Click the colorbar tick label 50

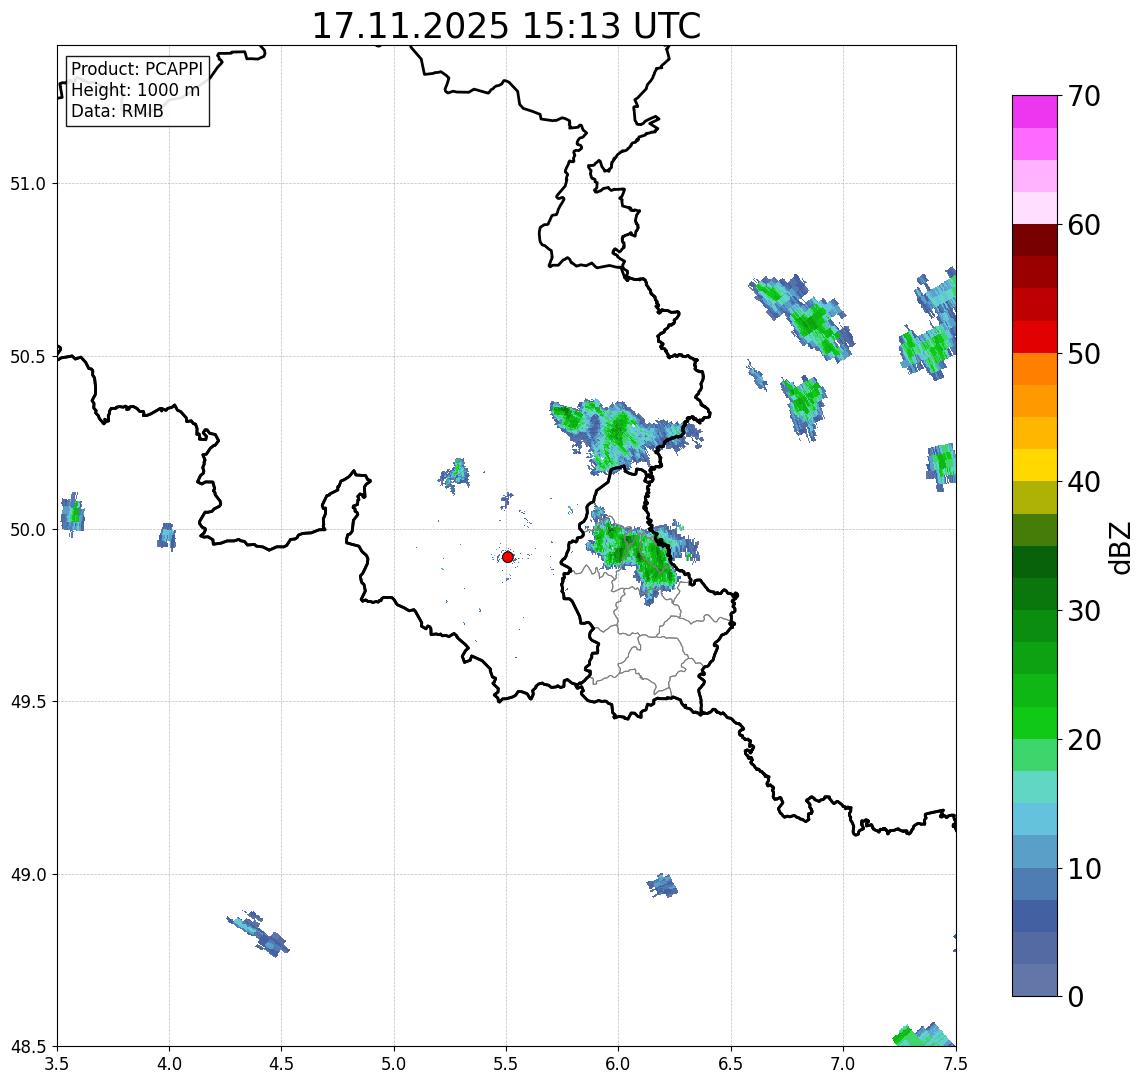(x=1084, y=354)
